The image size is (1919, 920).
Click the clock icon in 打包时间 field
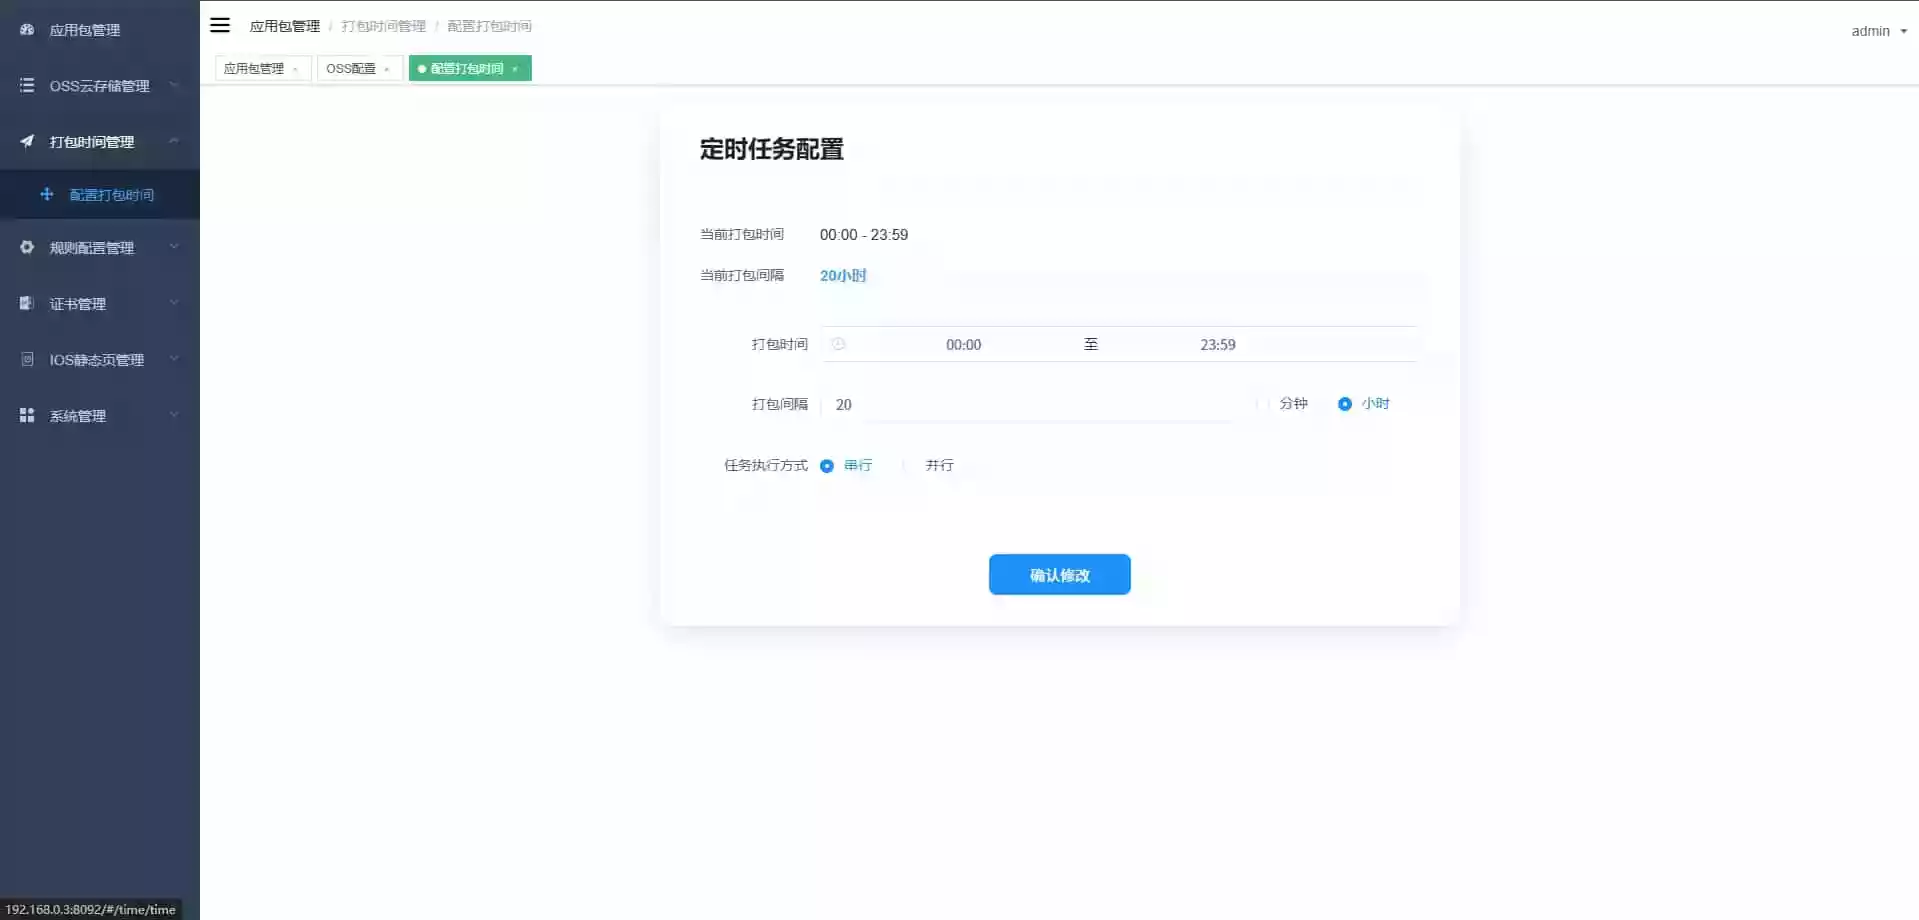point(838,343)
